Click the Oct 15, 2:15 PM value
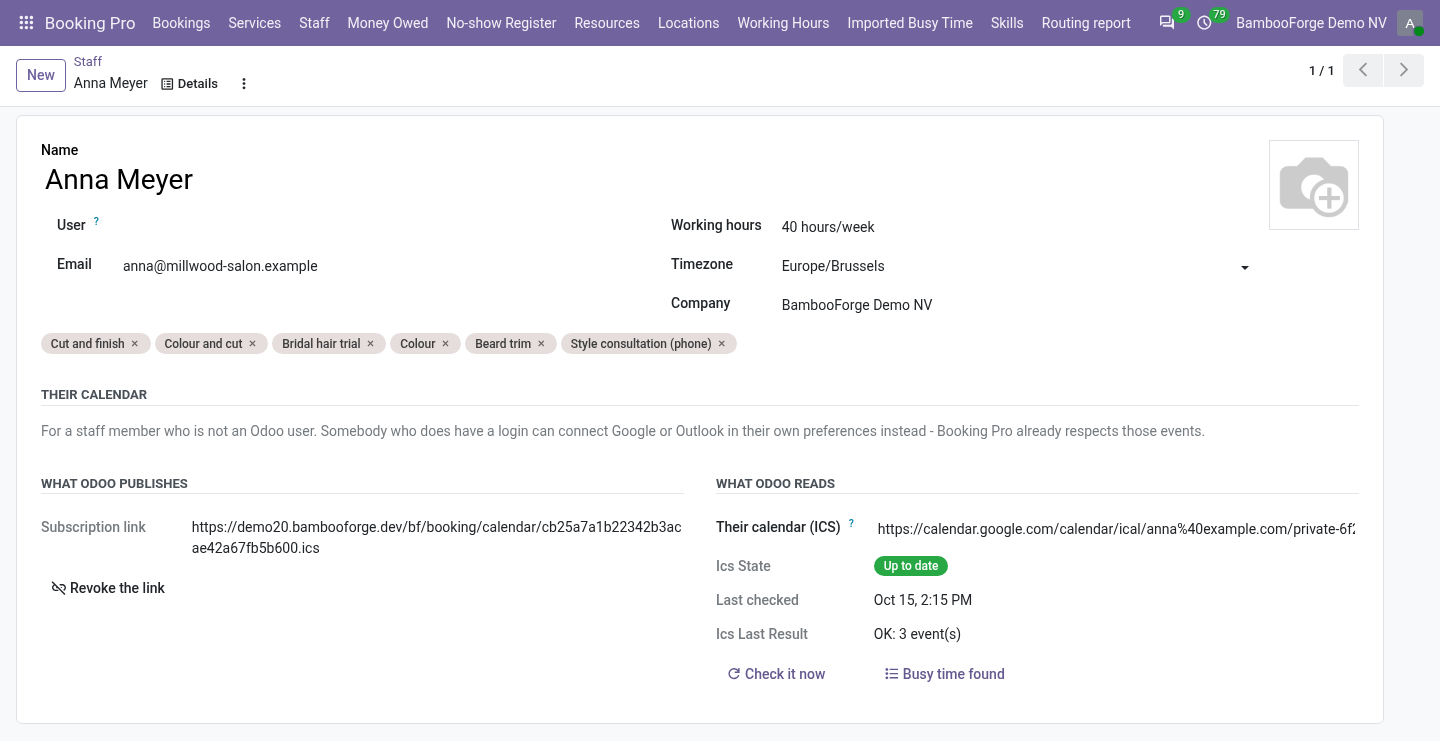The height and width of the screenshot is (741, 1440). 923,600
